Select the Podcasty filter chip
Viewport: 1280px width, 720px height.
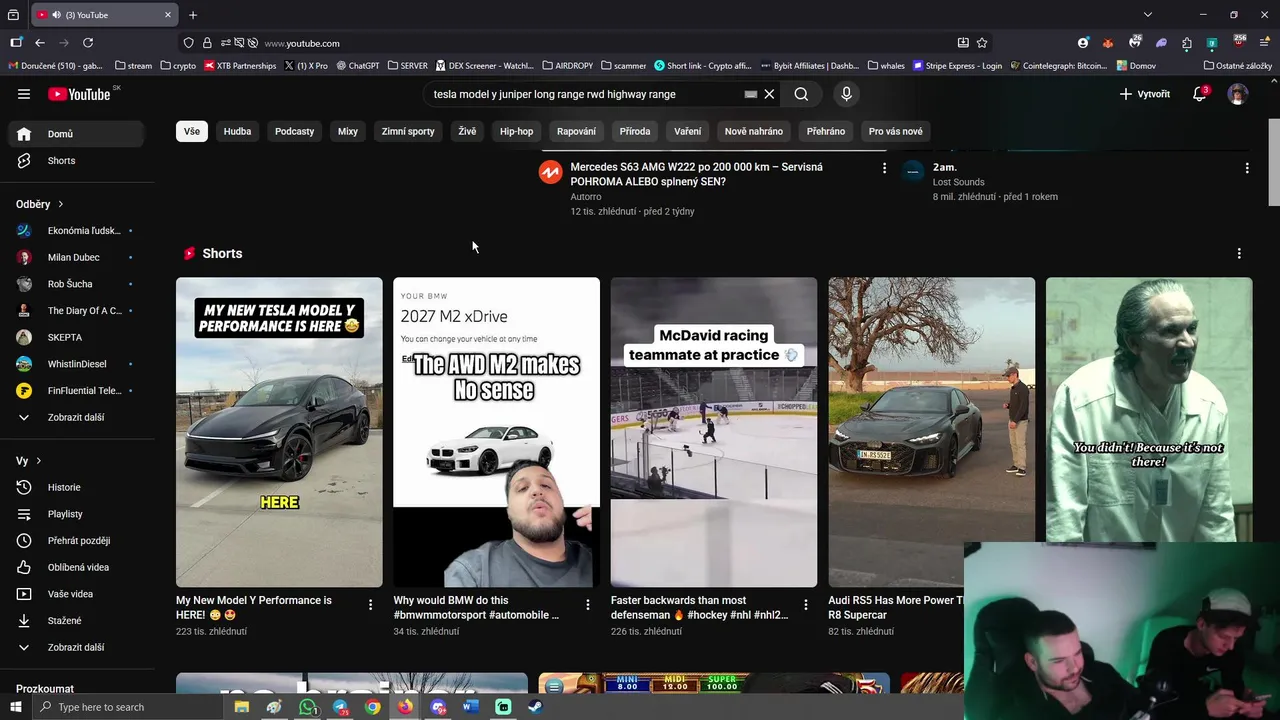(x=295, y=131)
